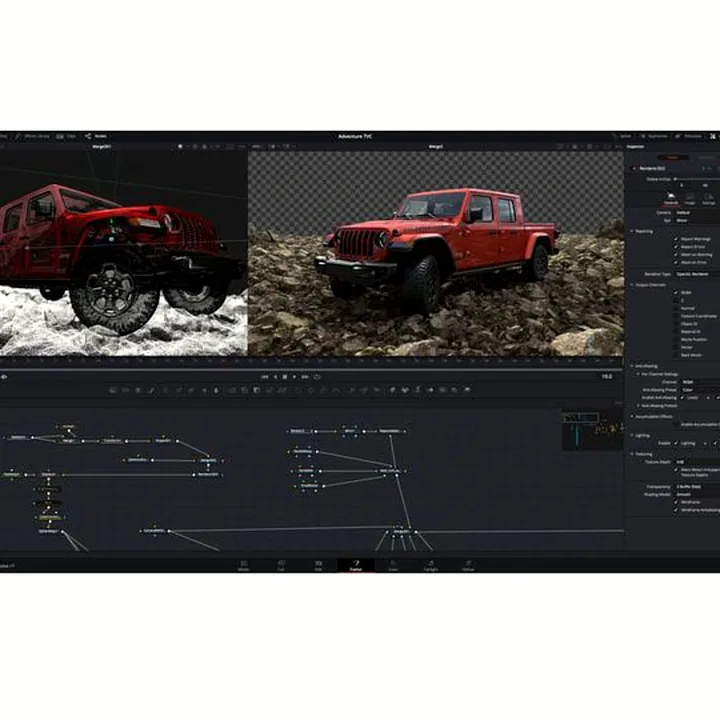Switch to the Media page
720x720 pixels.
click(244, 565)
